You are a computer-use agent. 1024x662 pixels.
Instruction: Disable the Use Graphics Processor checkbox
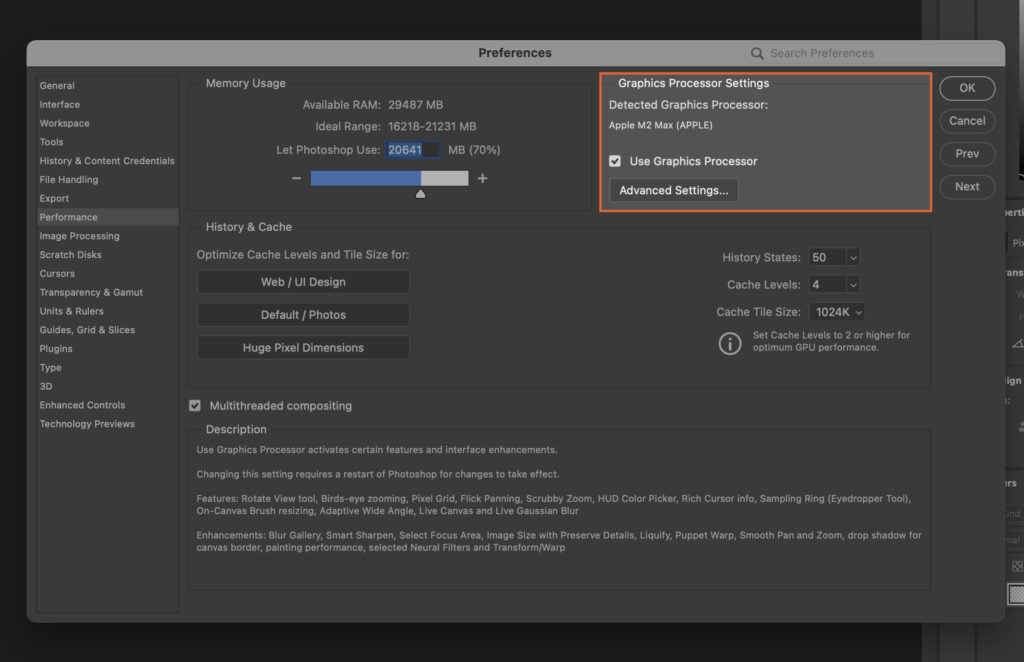[613, 160]
